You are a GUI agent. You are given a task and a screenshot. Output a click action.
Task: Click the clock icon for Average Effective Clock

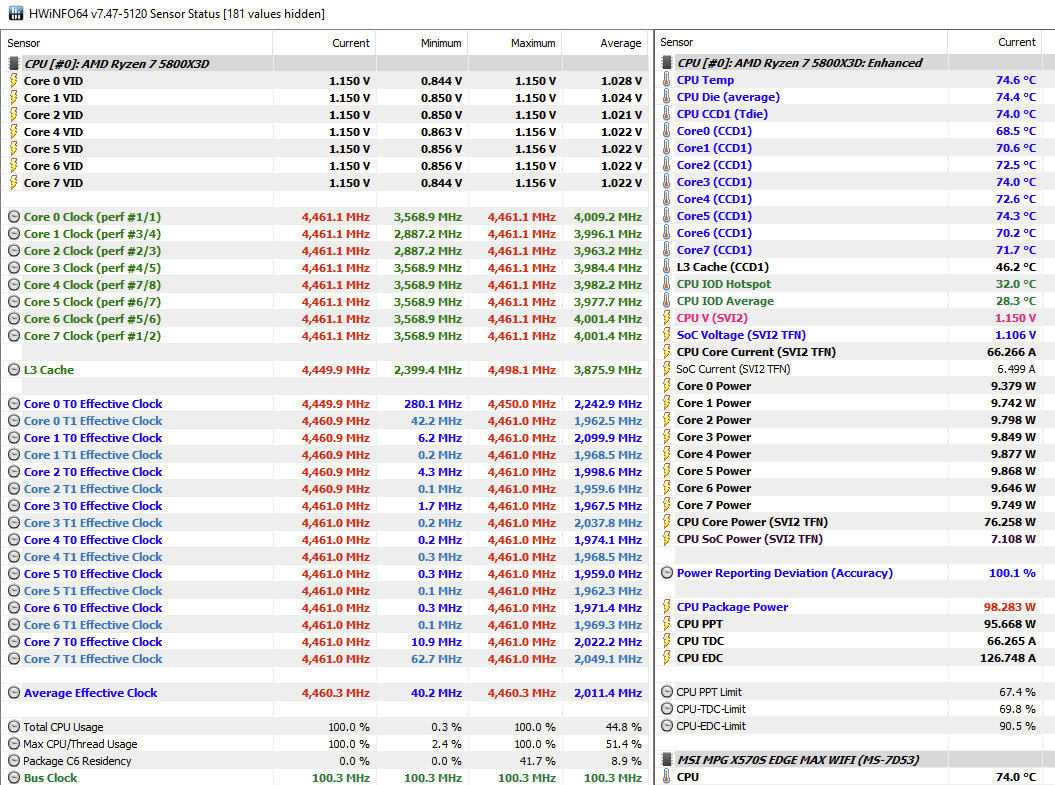[x=13, y=692]
